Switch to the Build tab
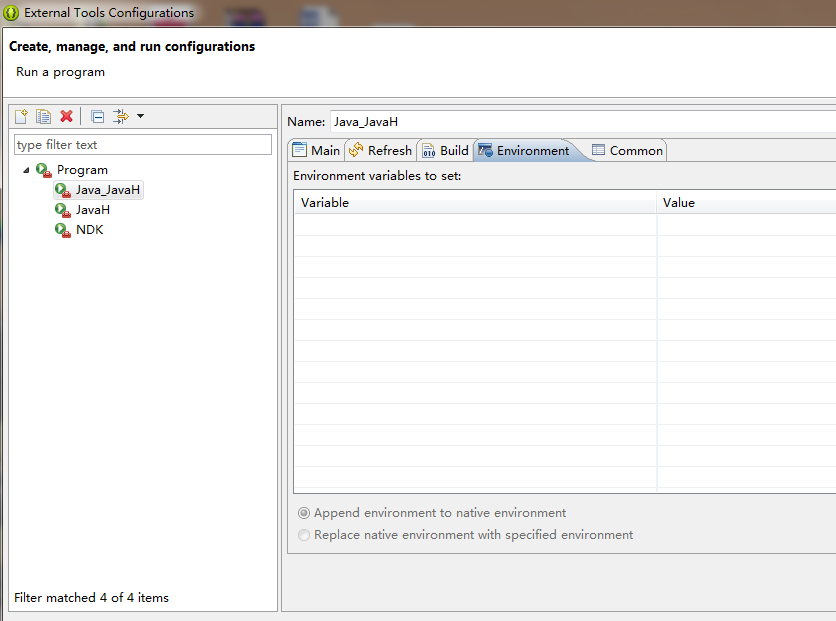Screen dimensions: 836x621 tap(445, 150)
